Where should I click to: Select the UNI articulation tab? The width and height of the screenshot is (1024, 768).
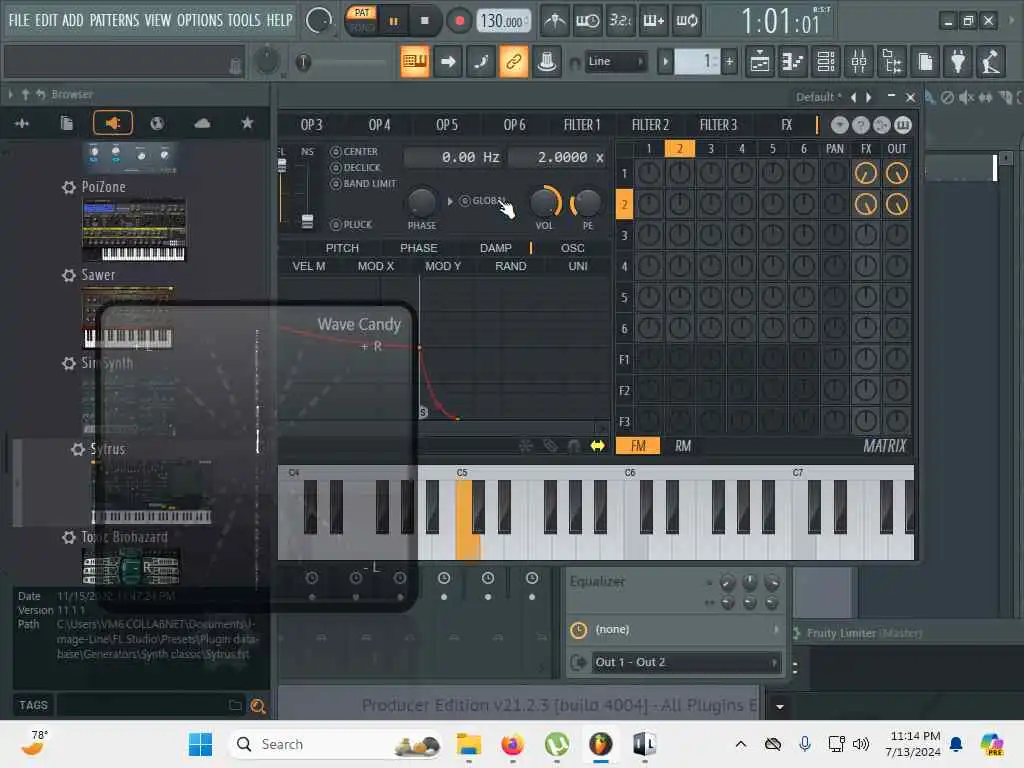pos(578,266)
